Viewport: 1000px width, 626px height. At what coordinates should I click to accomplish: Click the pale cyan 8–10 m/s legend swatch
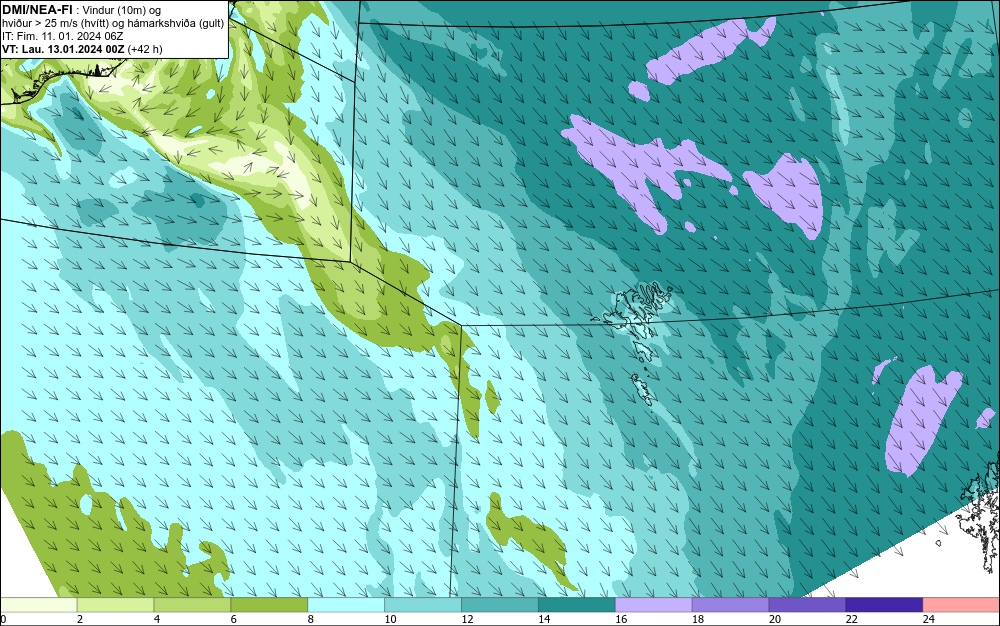(x=346, y=604)
